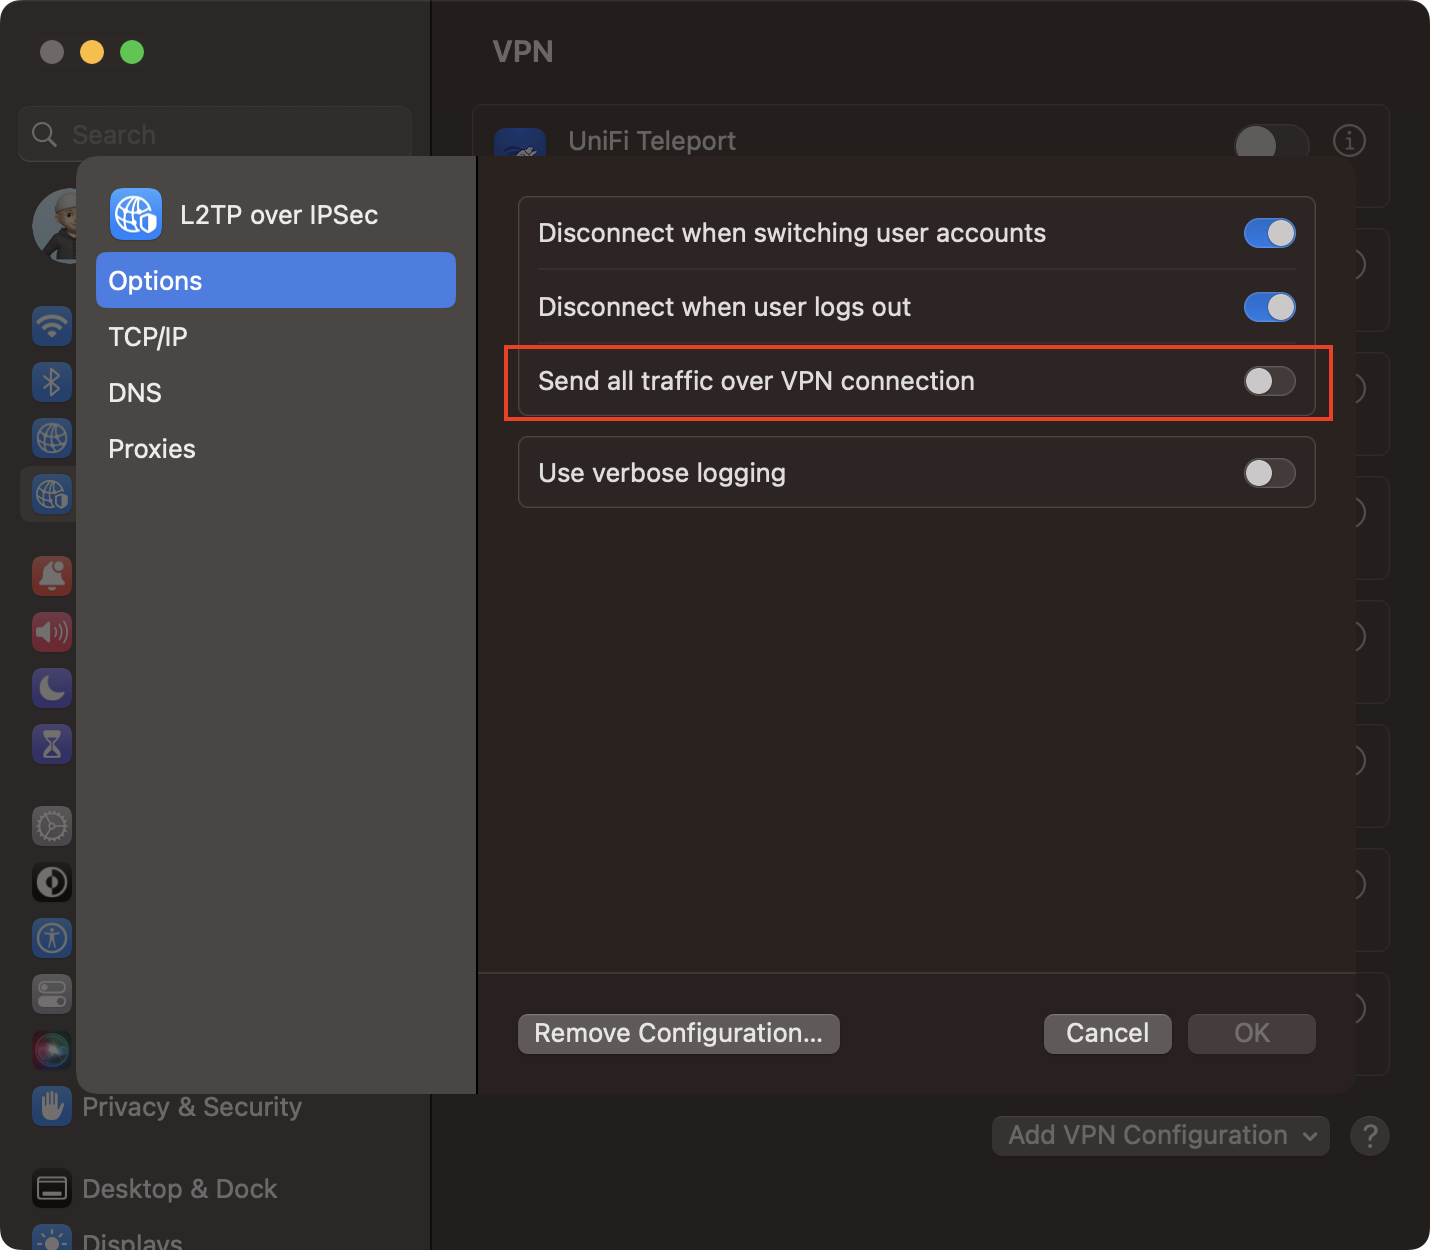Image resolution: width=1430 pixels, height=1250 pixels.
Task: Switch to the TCP/IP tab
Action: click(147, 337)
